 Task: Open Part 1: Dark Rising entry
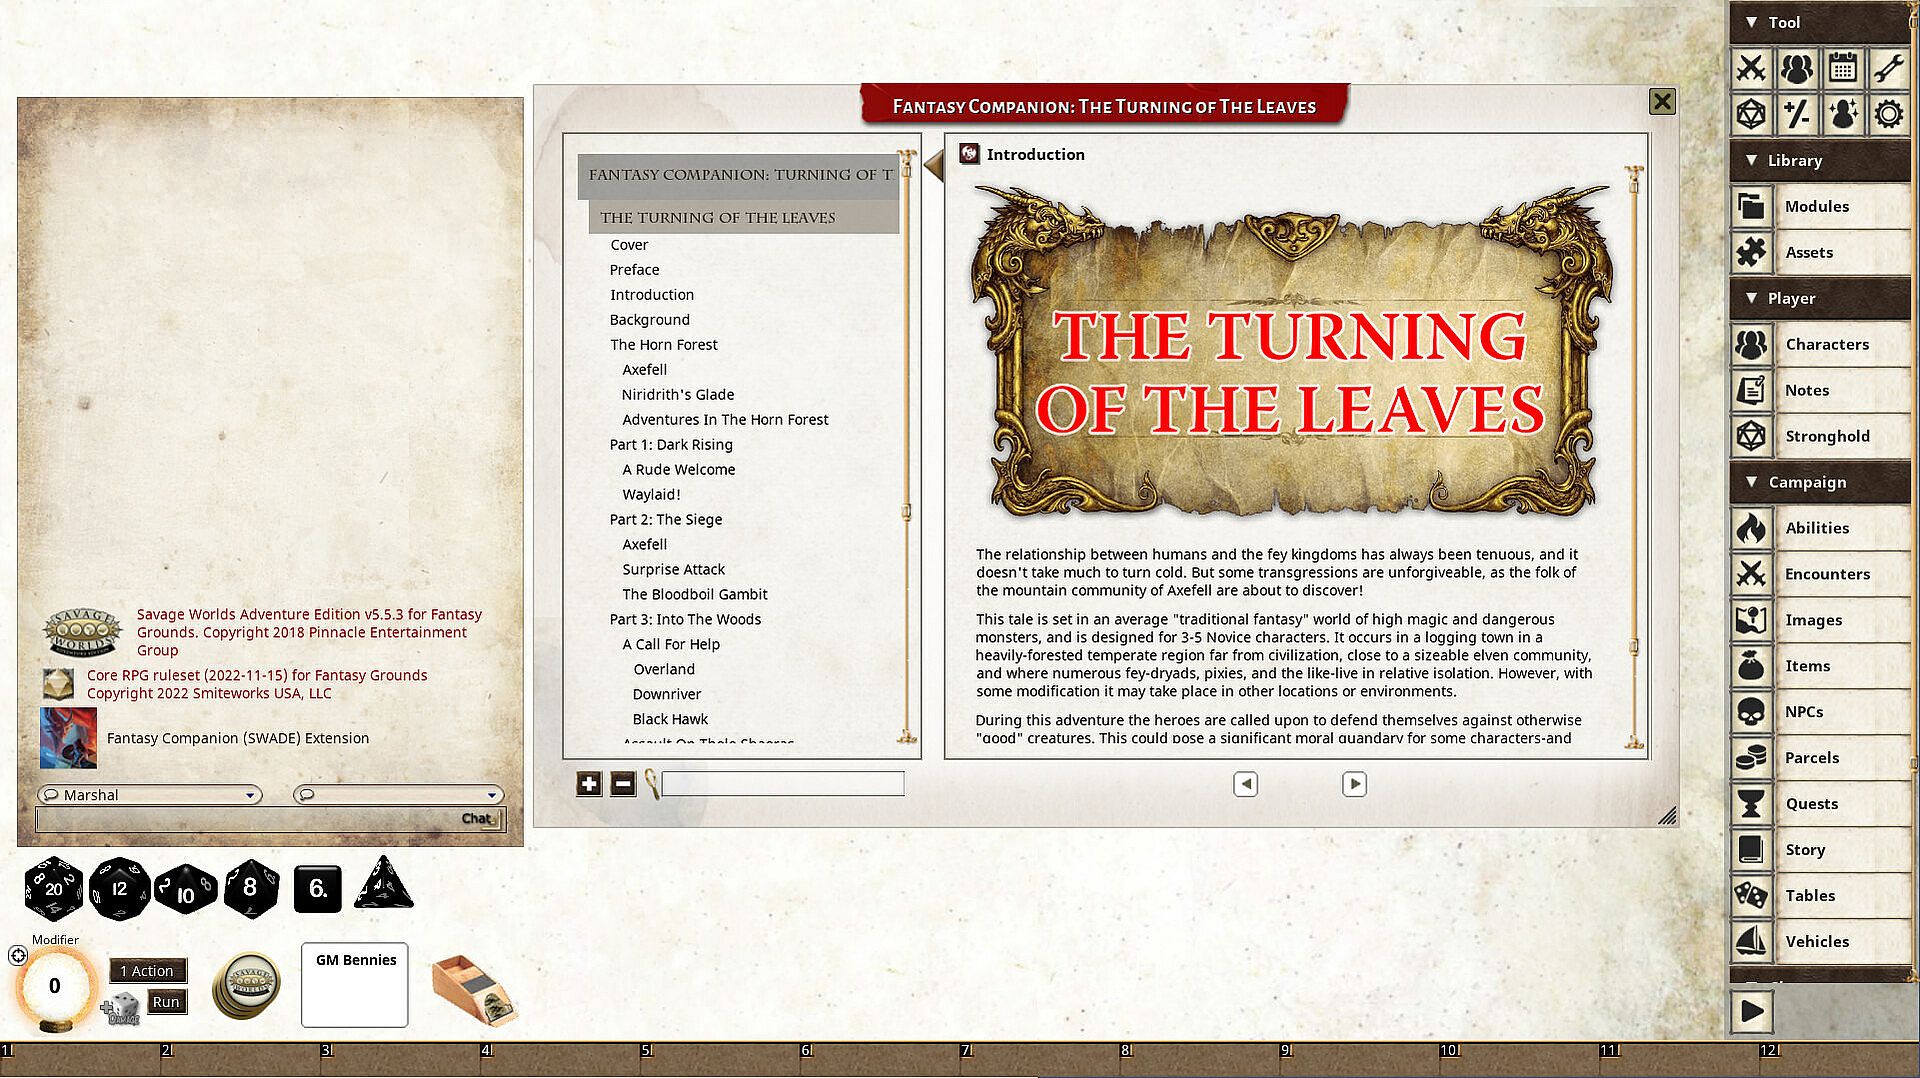point(671,445)
